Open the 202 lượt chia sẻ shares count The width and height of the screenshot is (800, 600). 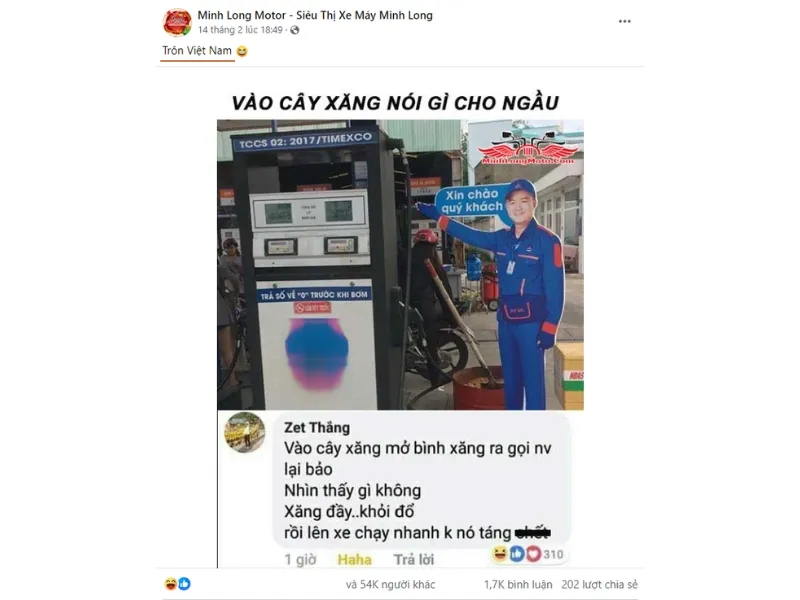point(599,585)
